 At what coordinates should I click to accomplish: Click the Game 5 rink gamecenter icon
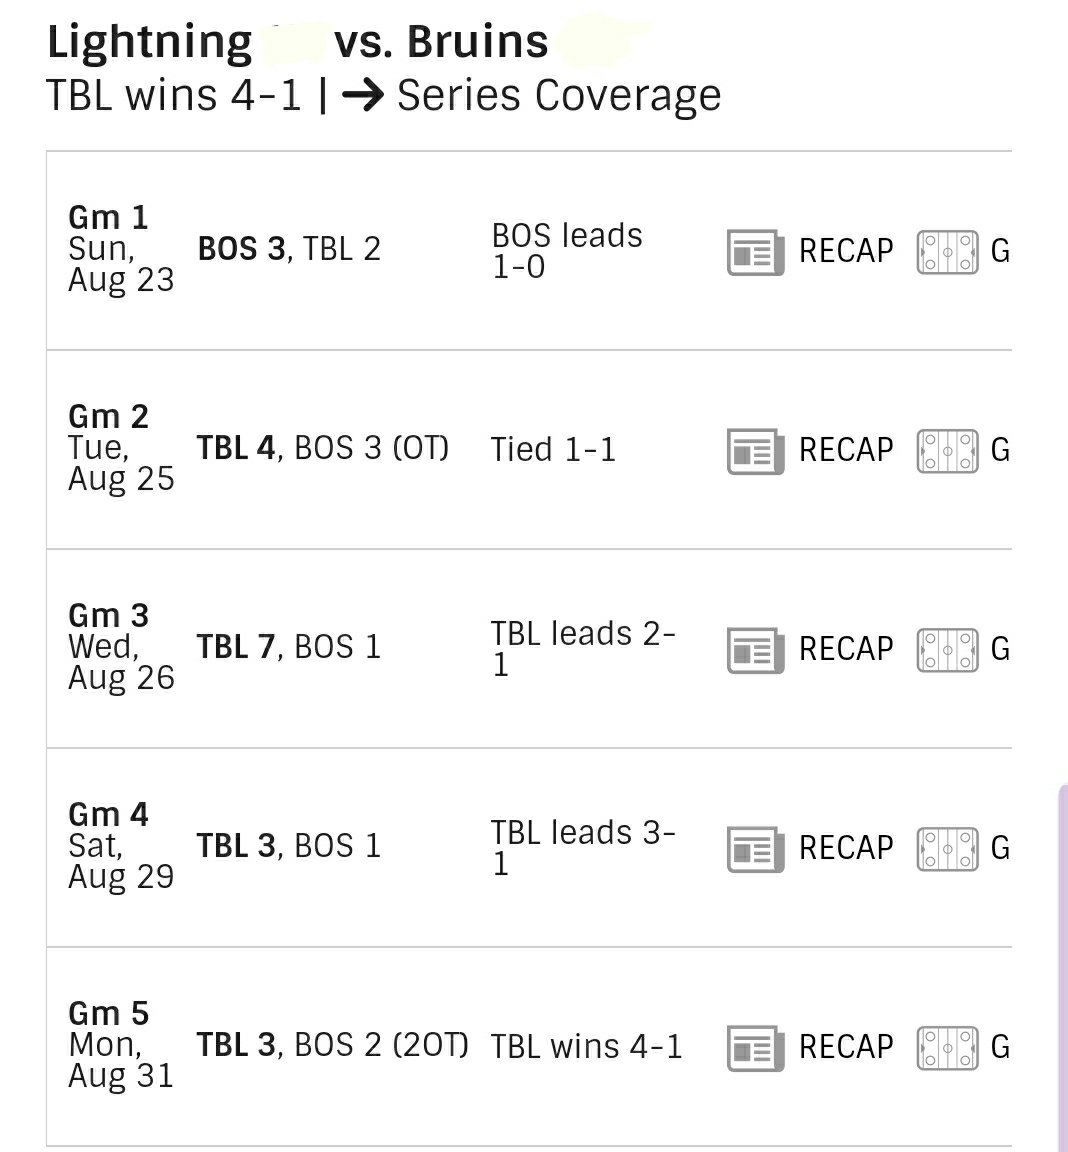(948, 1048)
